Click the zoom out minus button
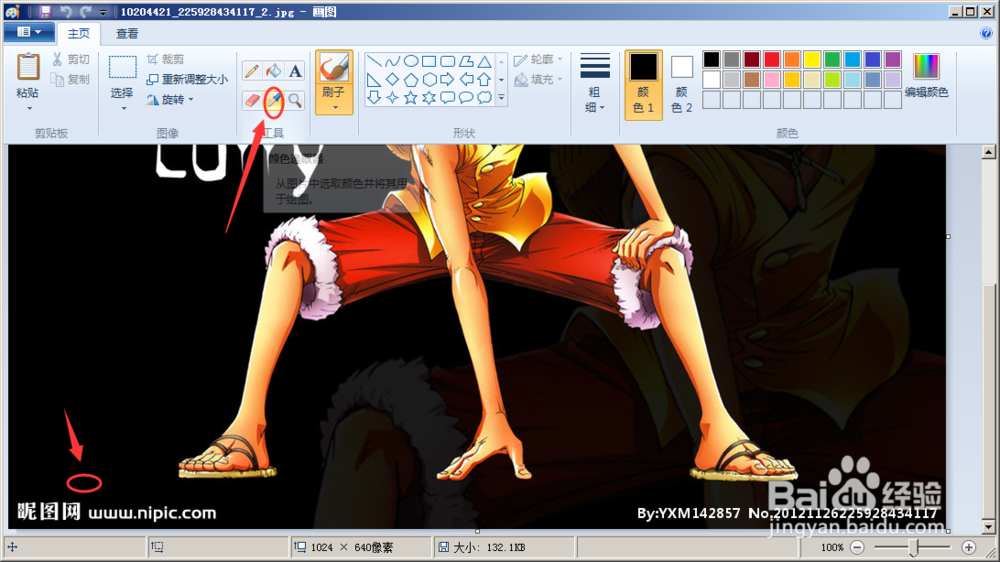 click(x=857, y=547)
